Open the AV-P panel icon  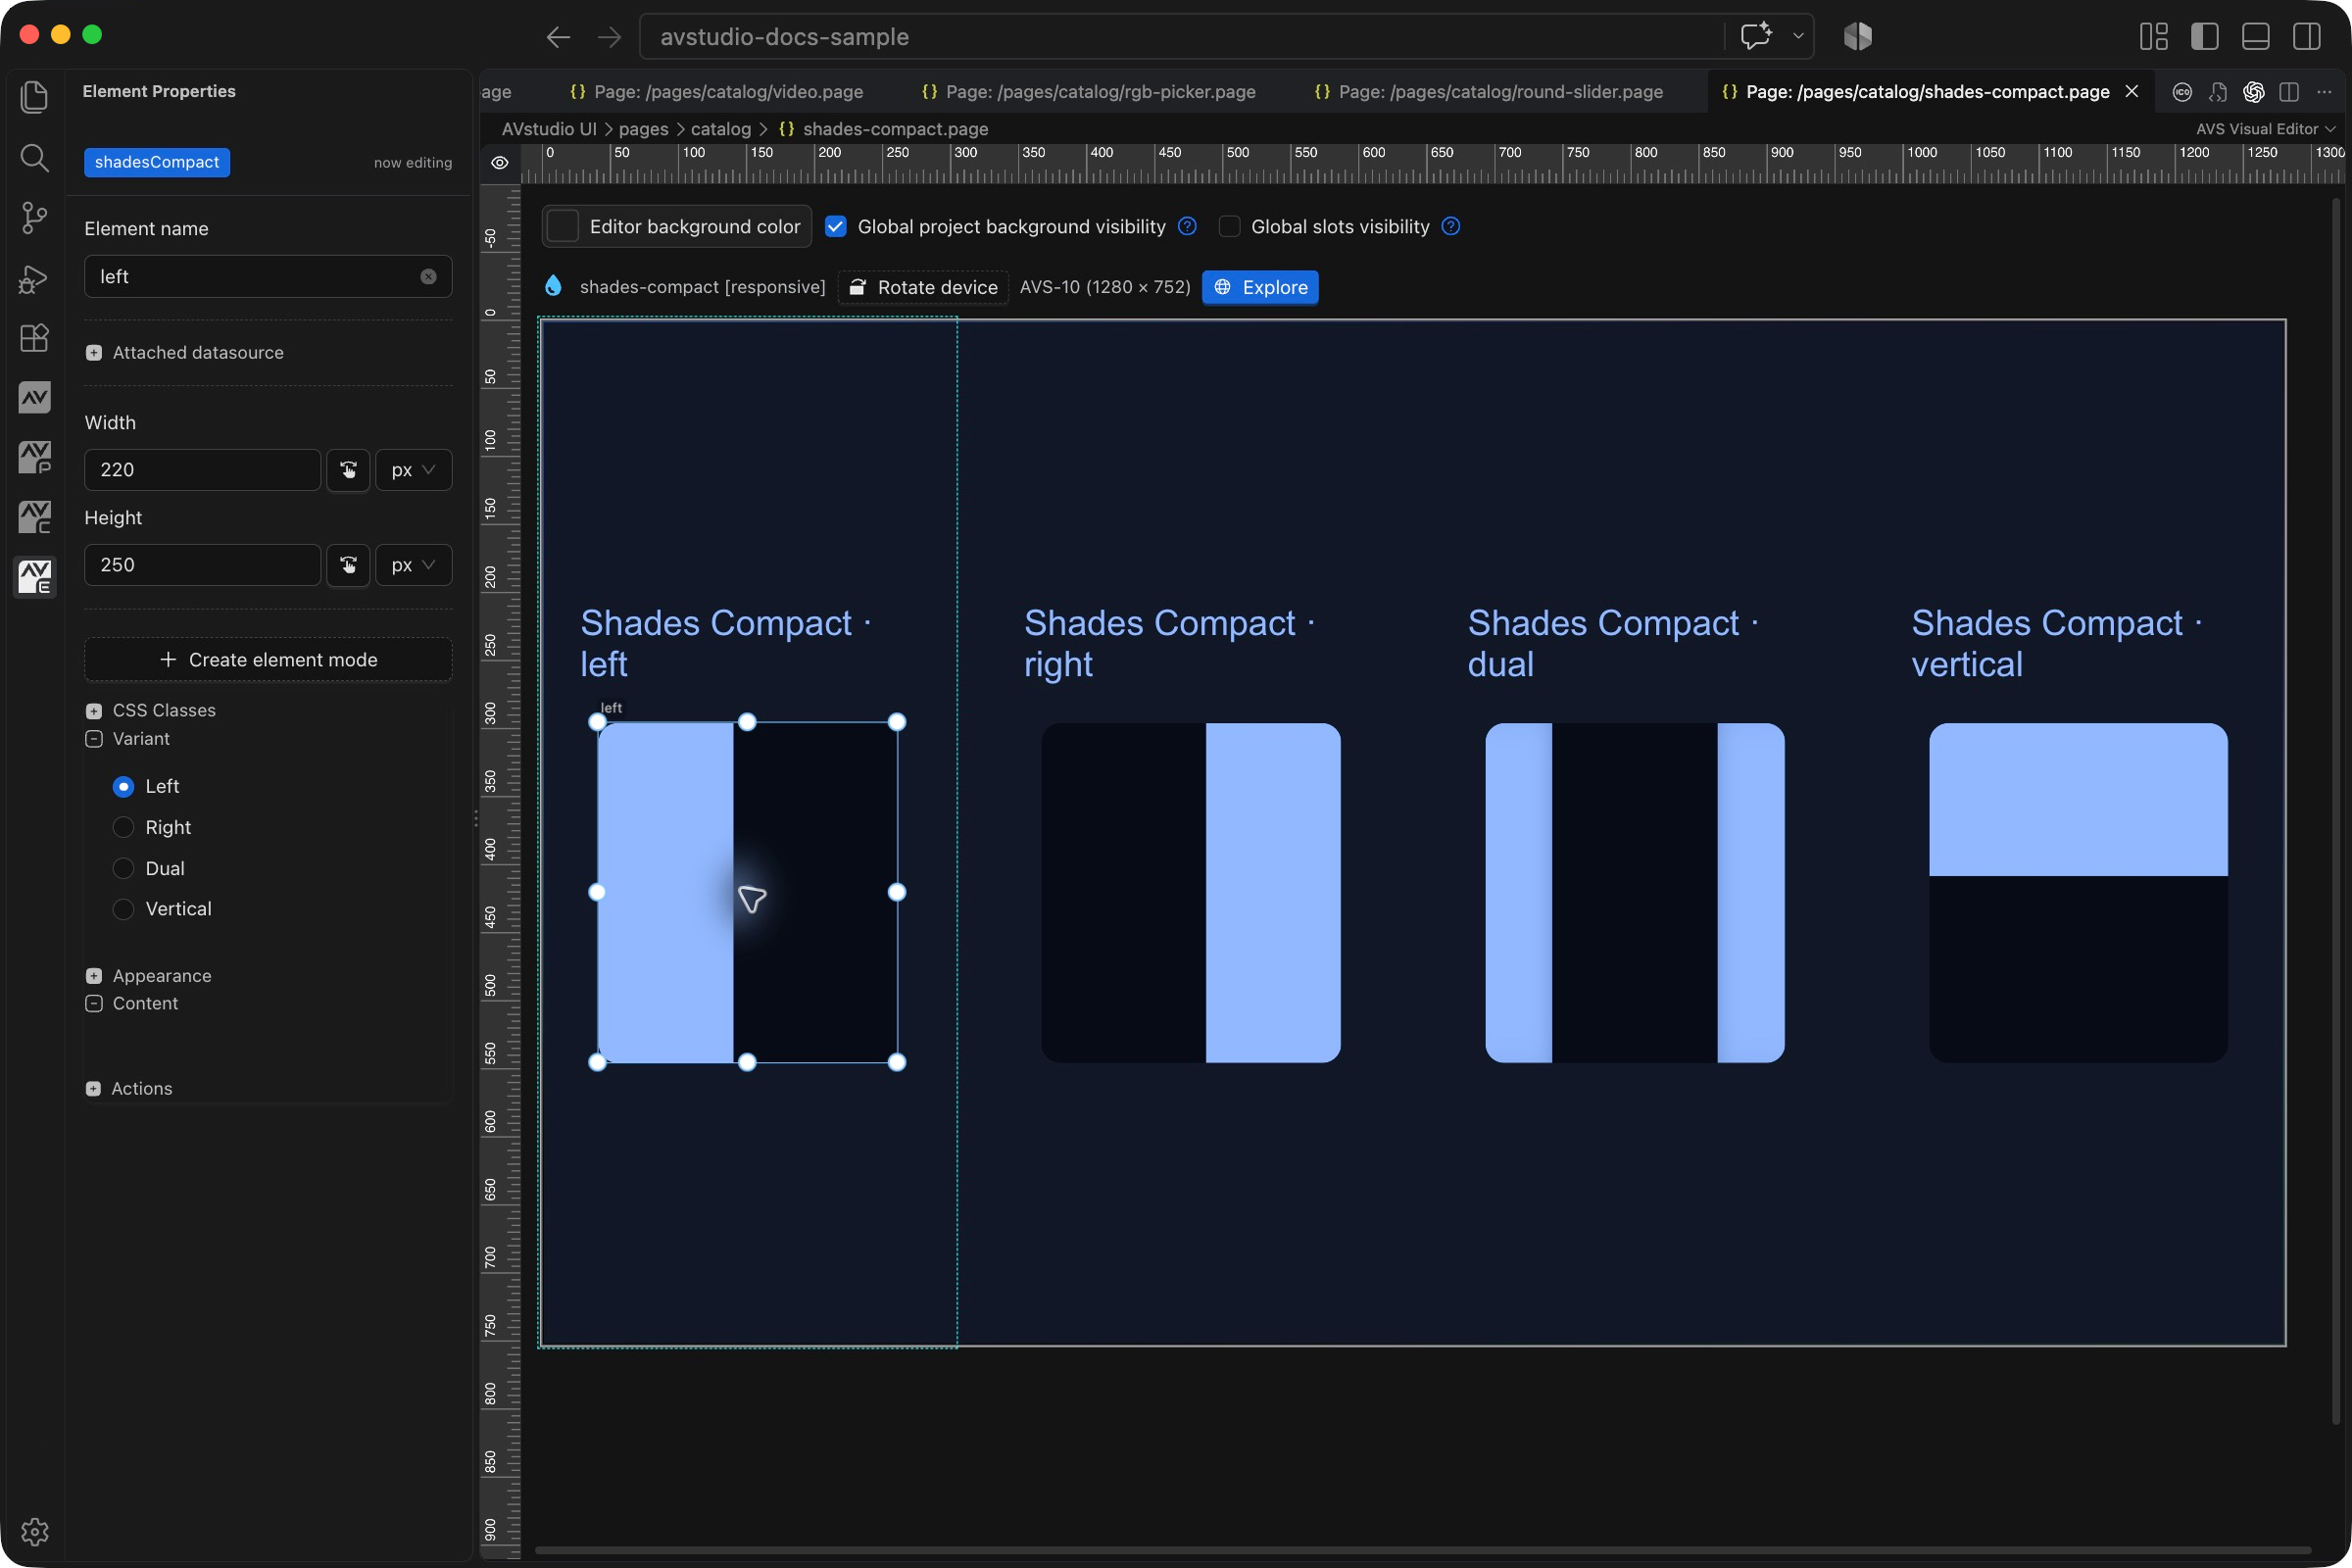(34, 458)
